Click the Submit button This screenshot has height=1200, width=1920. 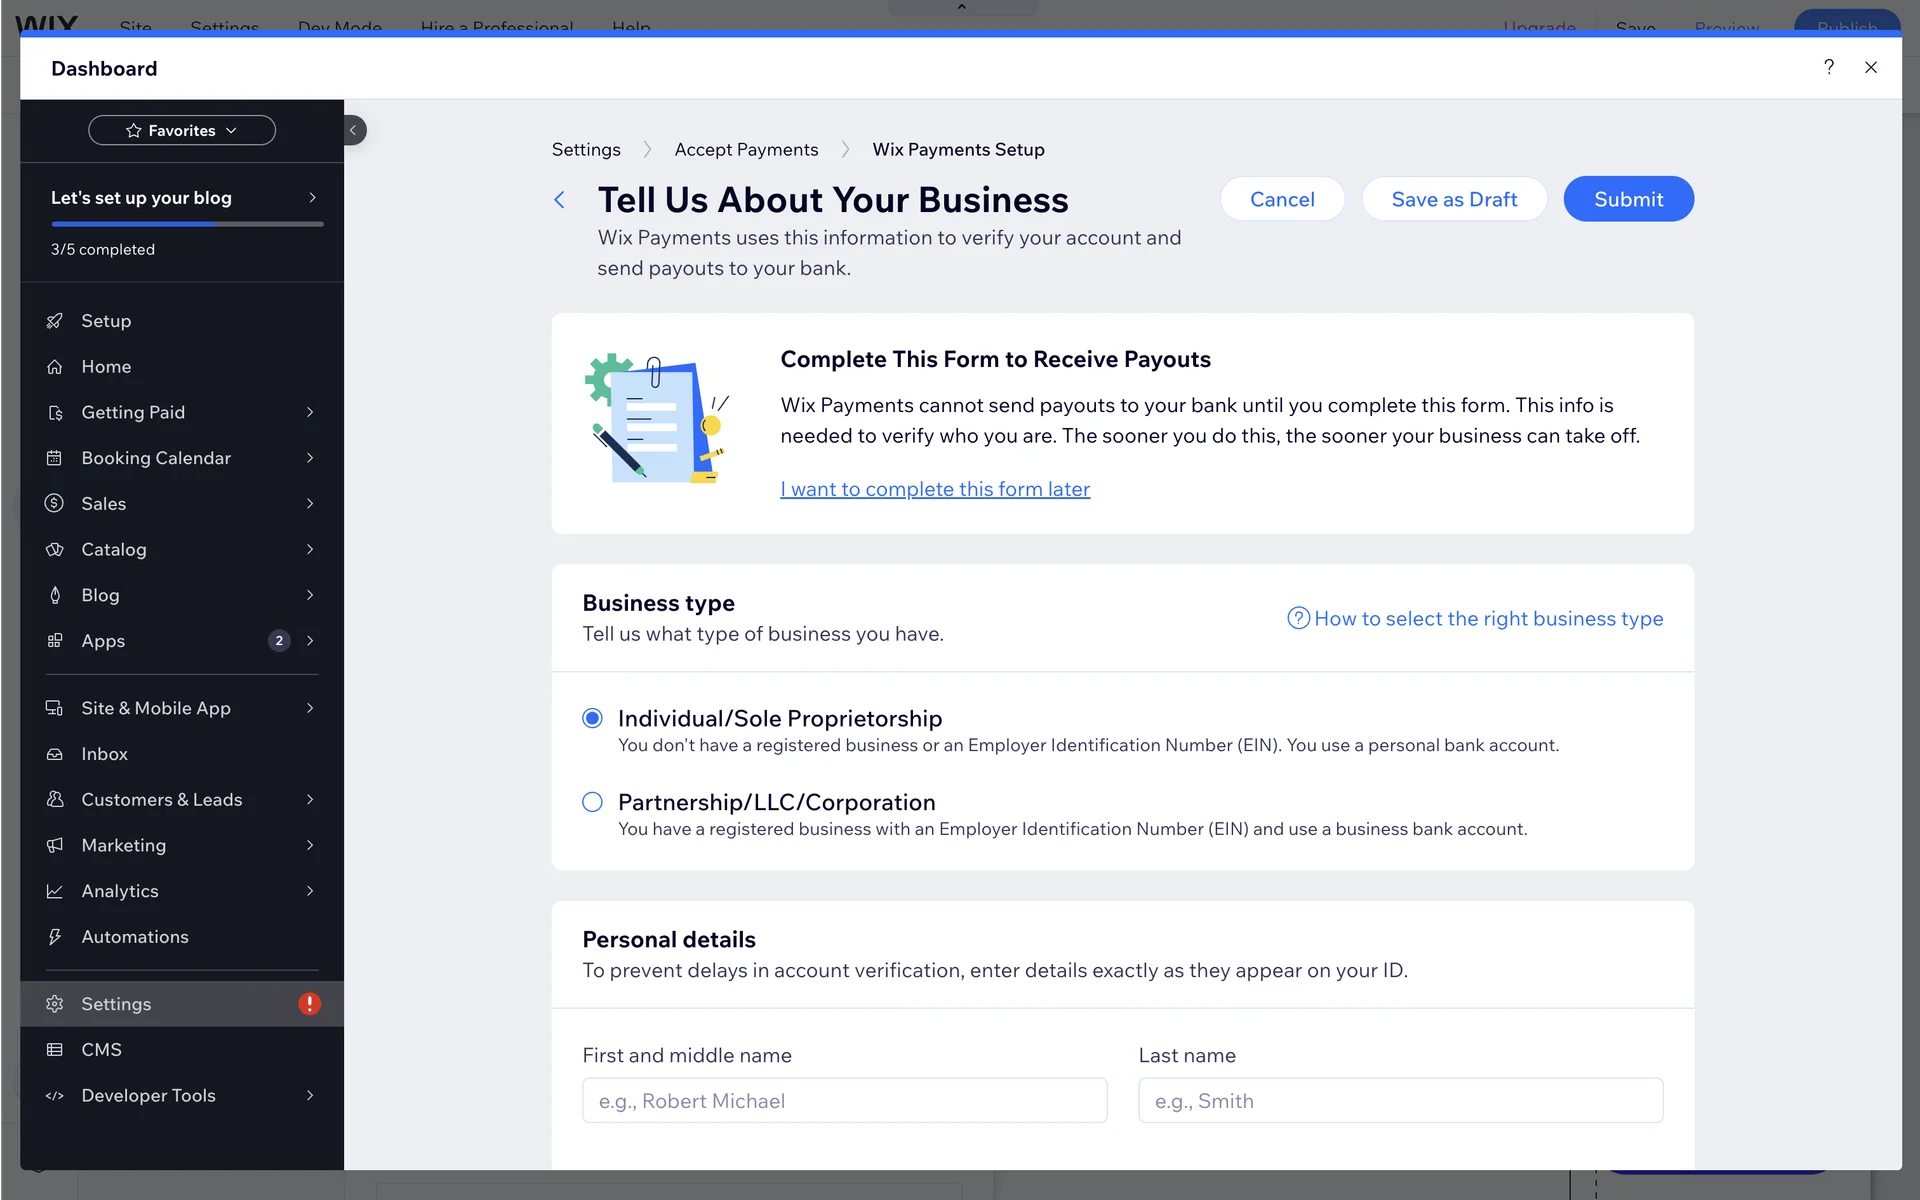coord(1628,199)
